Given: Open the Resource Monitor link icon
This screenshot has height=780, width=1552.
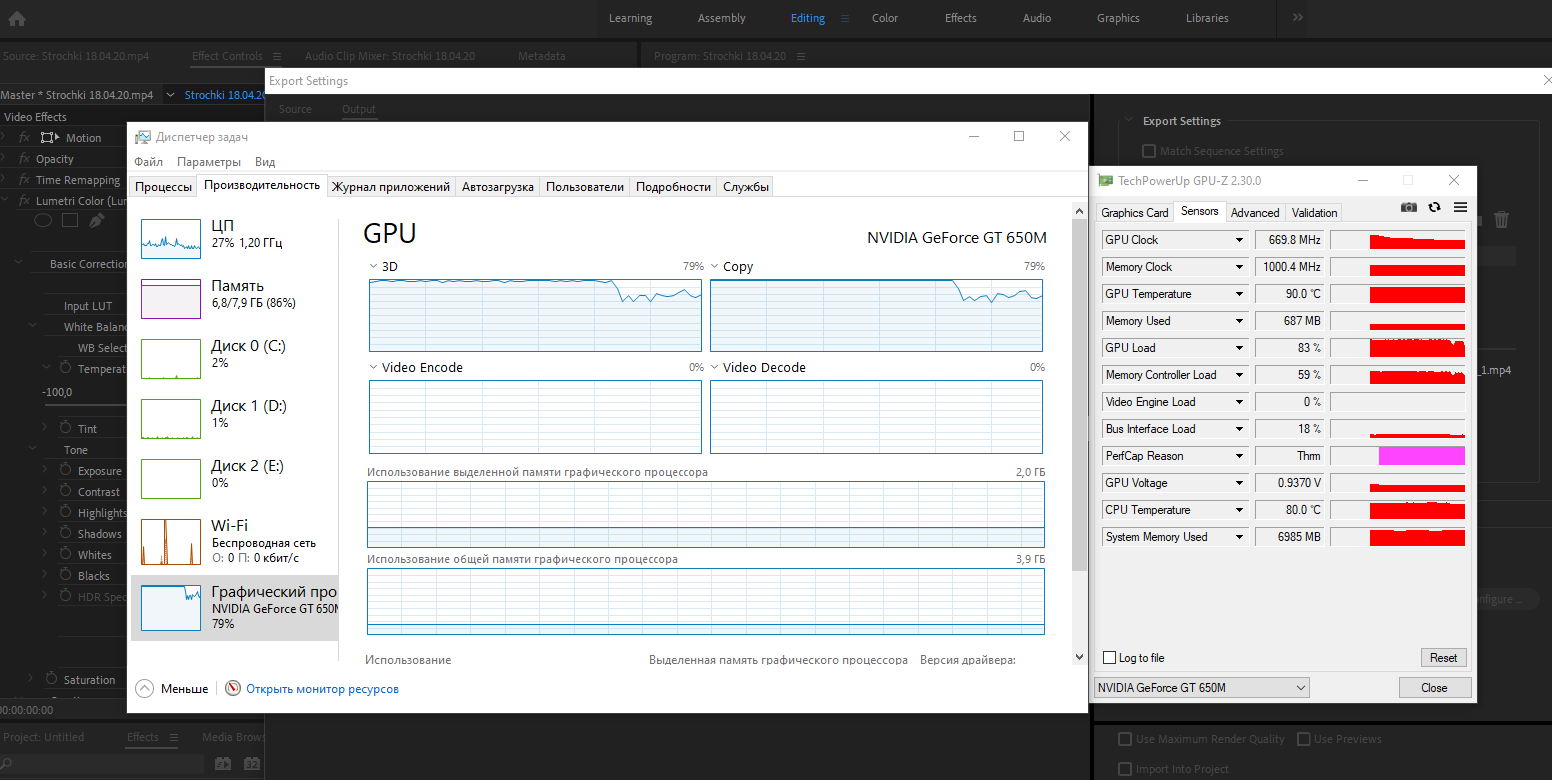Looking at the screenshot, I should [233, 688].
